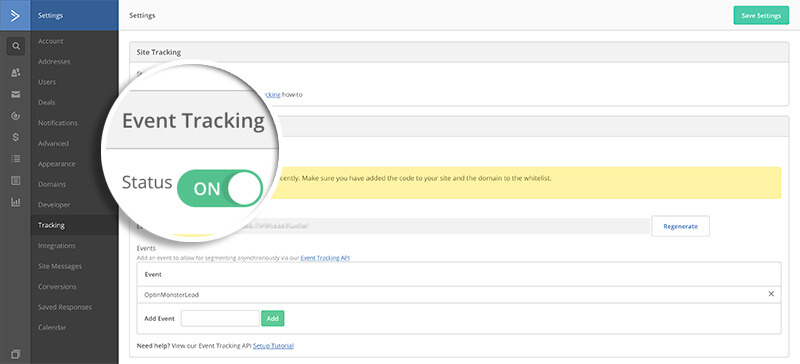800x364 pixels.
Task: Click the Save Settings button
Action: point(761,15)
